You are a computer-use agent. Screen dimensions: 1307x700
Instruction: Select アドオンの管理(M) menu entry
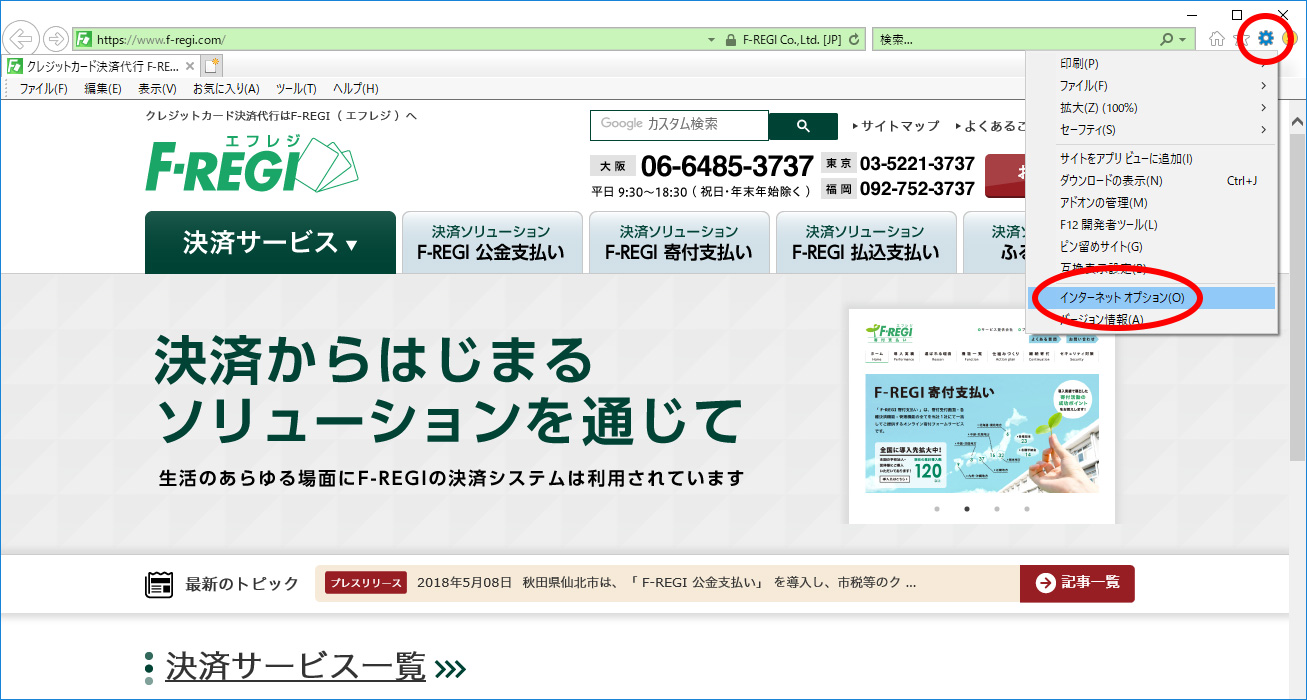1152,203
